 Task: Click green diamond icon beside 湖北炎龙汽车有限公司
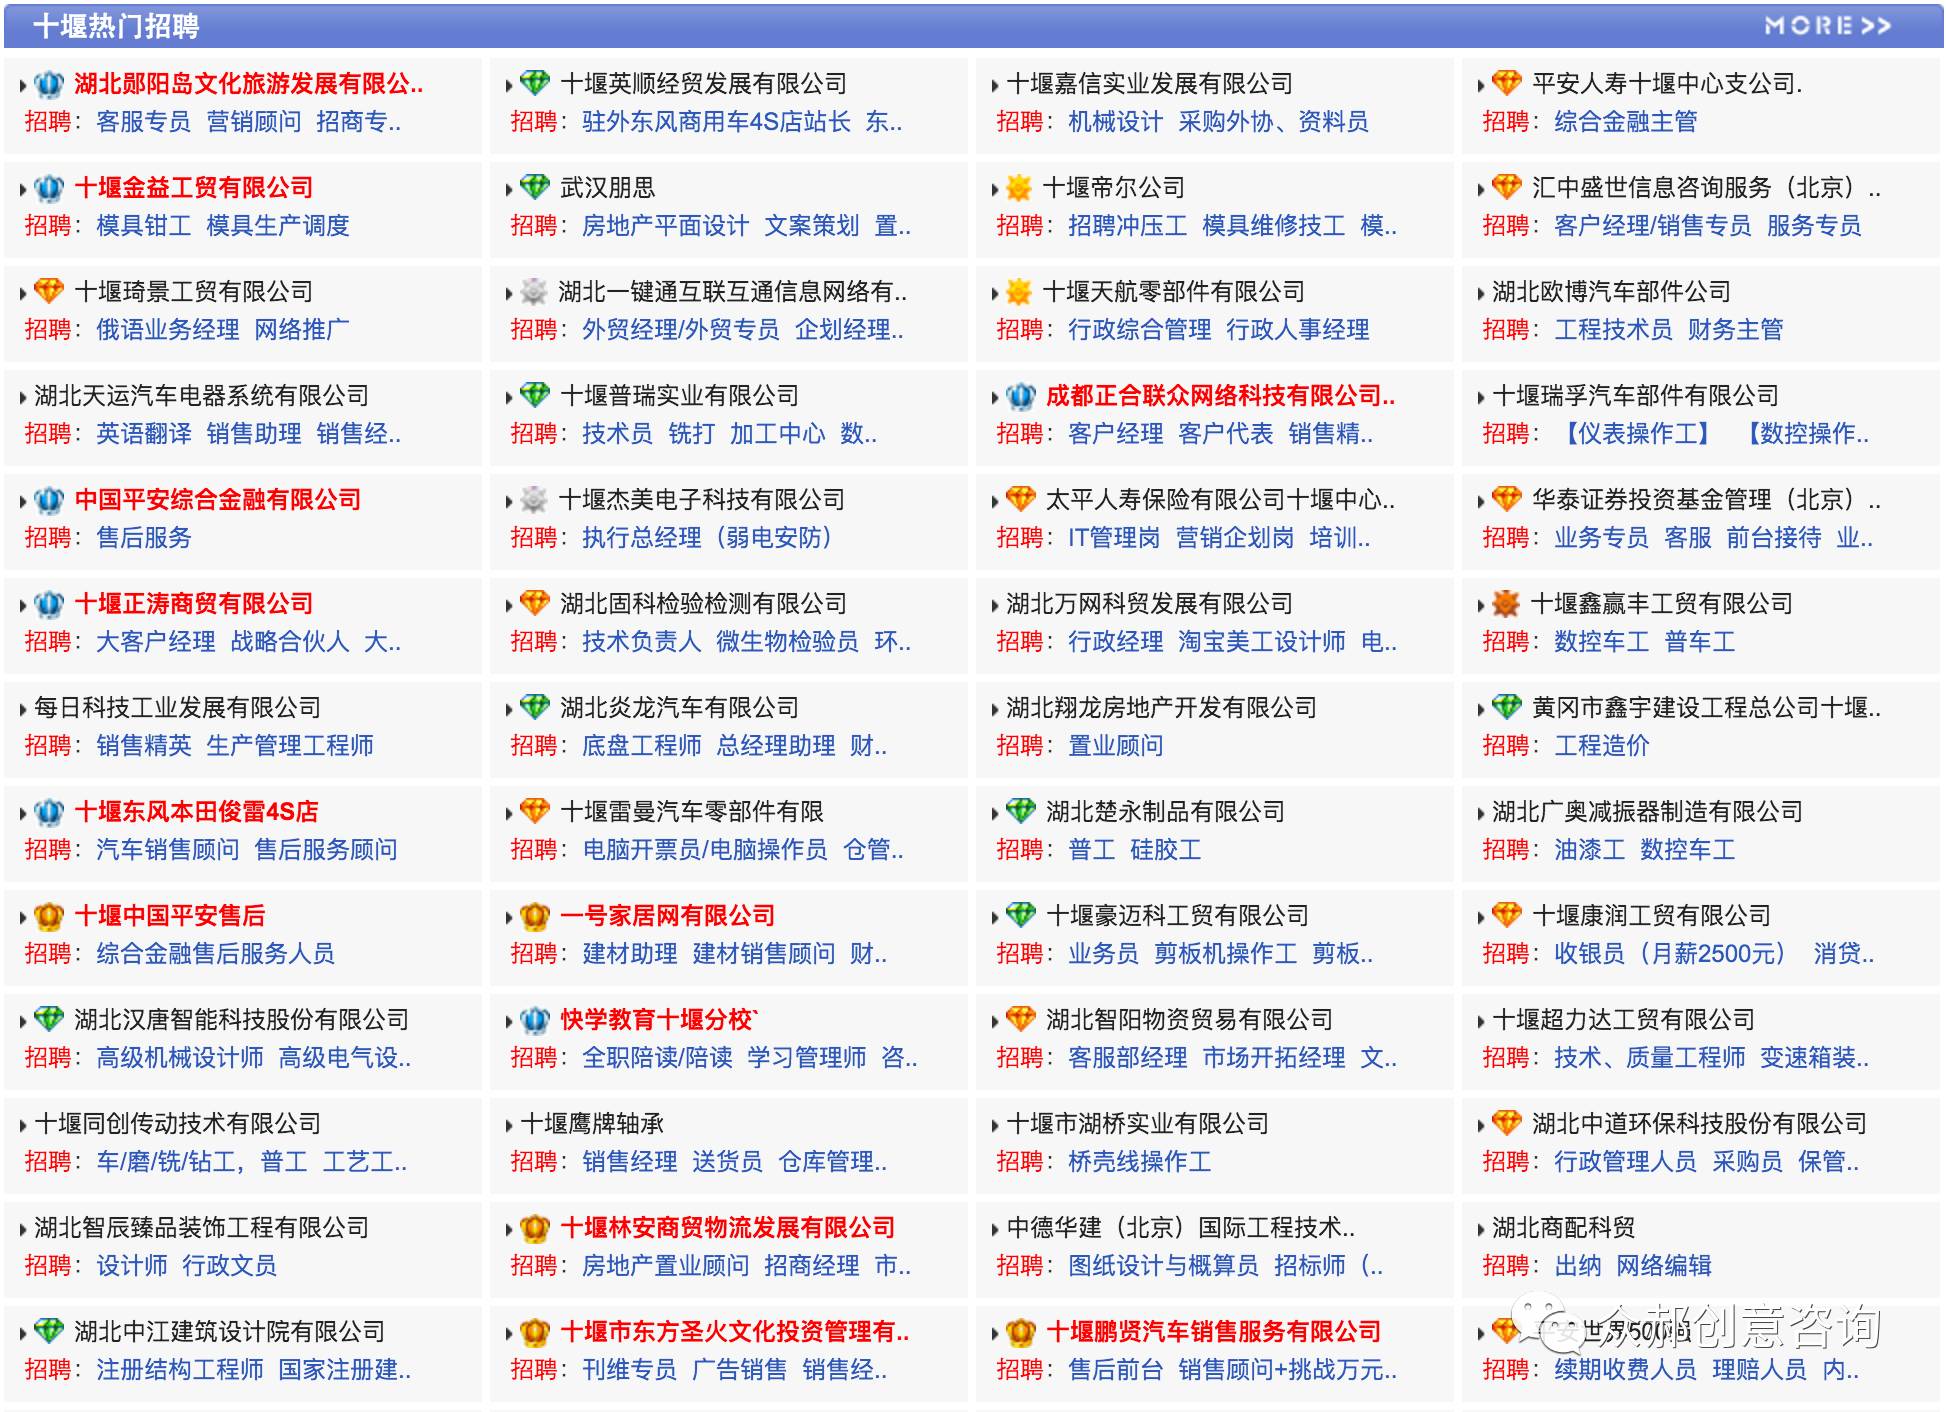(535, 707)
